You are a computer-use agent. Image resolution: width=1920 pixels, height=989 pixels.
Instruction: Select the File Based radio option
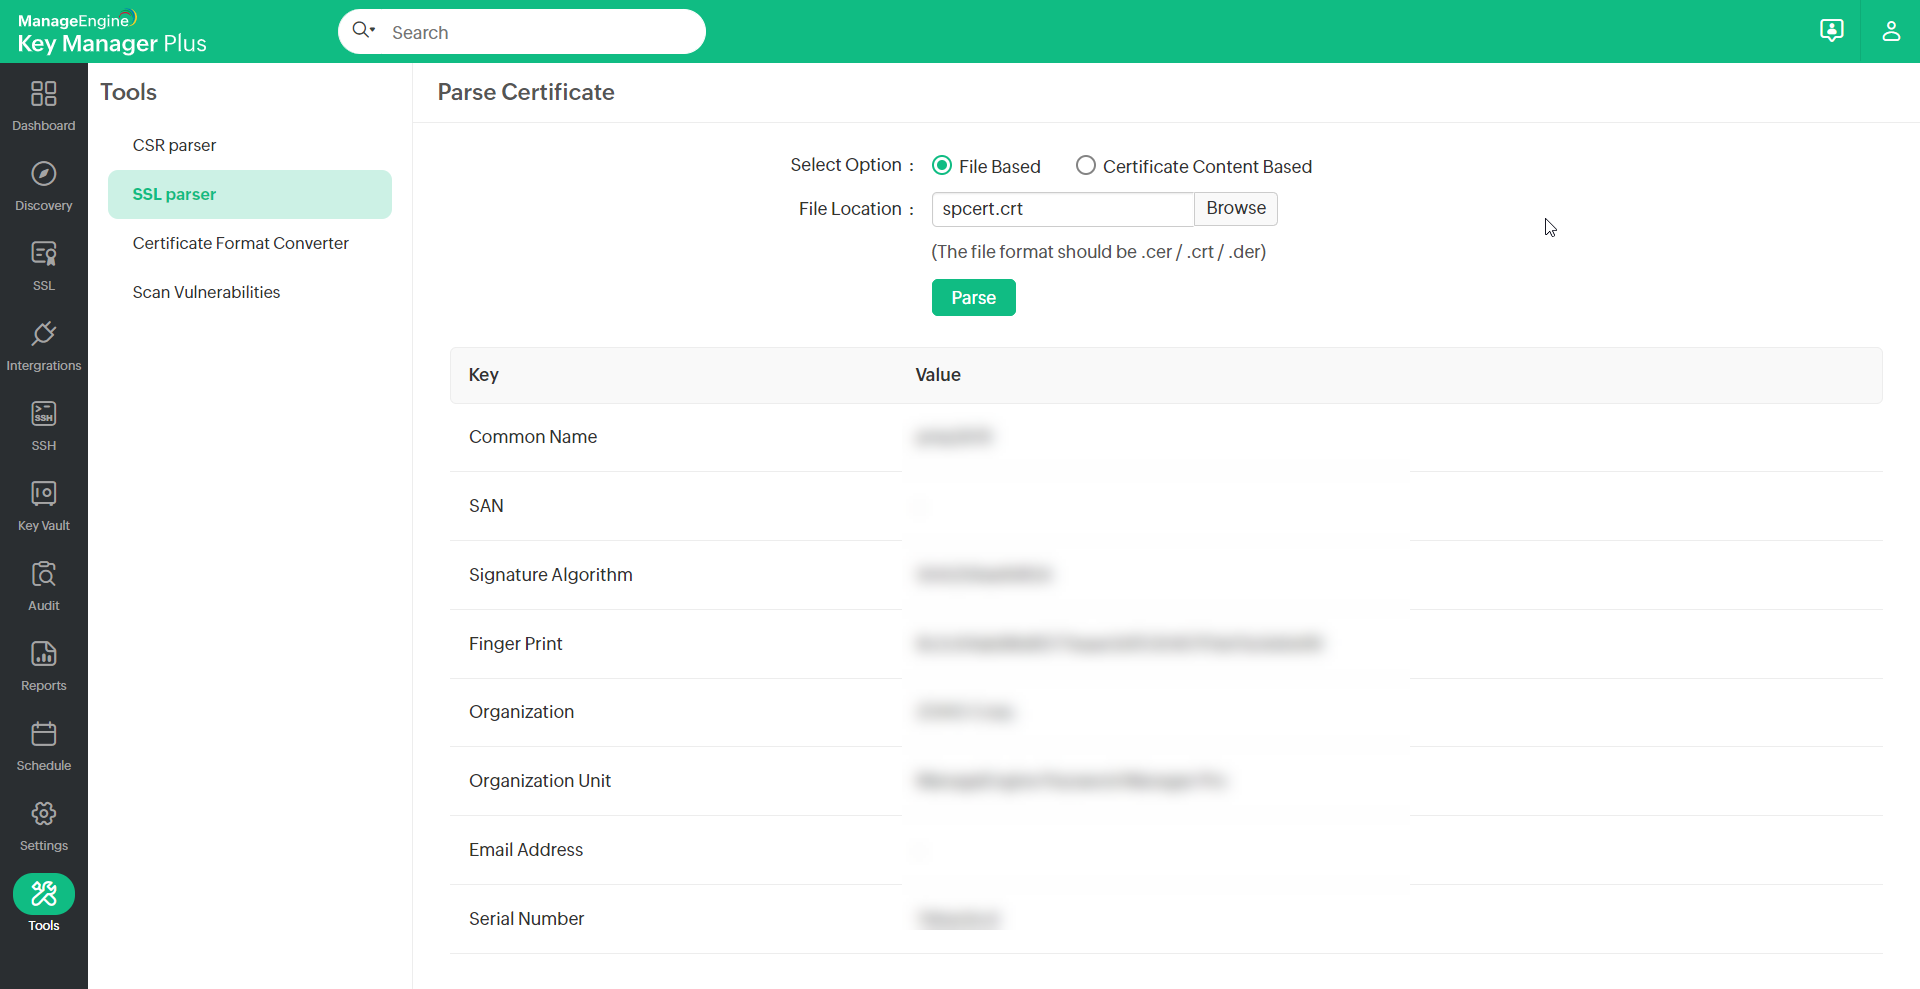(942, 166)
